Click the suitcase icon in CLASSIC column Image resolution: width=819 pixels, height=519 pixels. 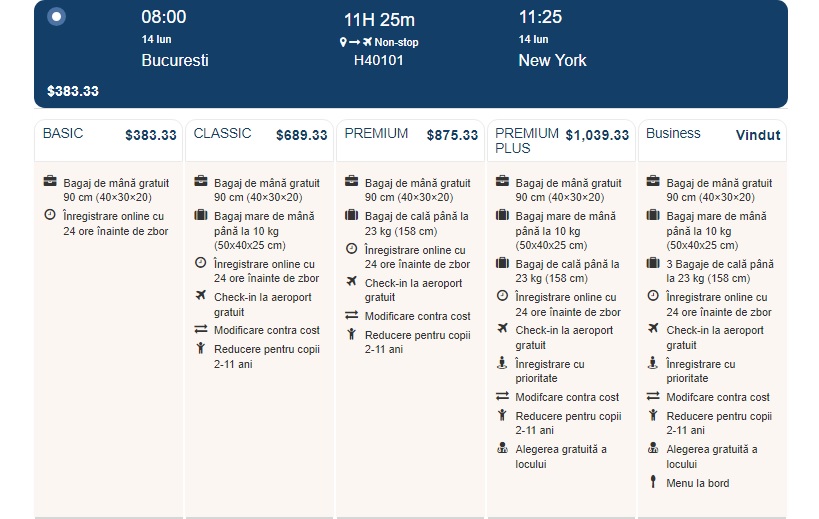click(201, 215)
